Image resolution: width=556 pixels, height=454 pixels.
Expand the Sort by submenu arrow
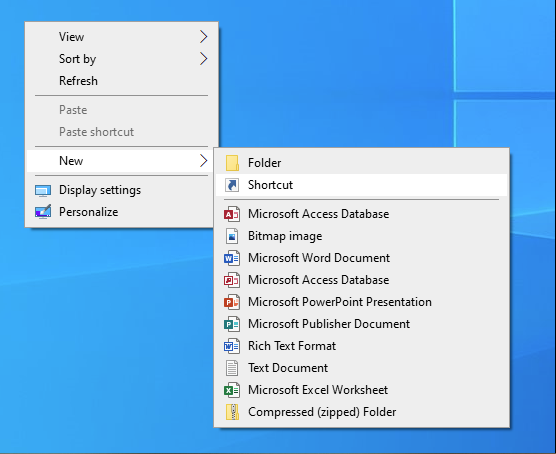203,59
